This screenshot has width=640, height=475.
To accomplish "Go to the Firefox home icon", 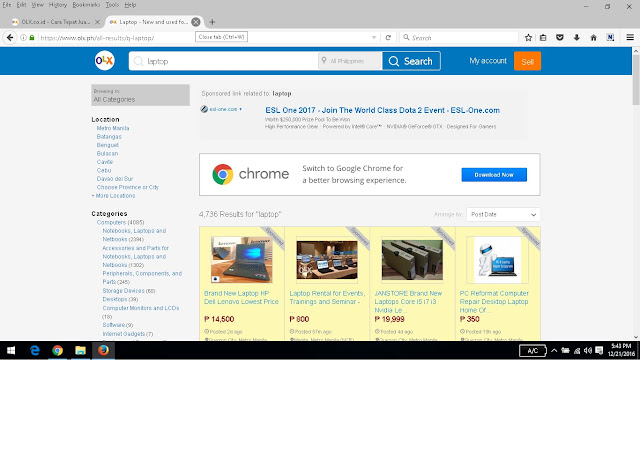I will tap(593, 38).
